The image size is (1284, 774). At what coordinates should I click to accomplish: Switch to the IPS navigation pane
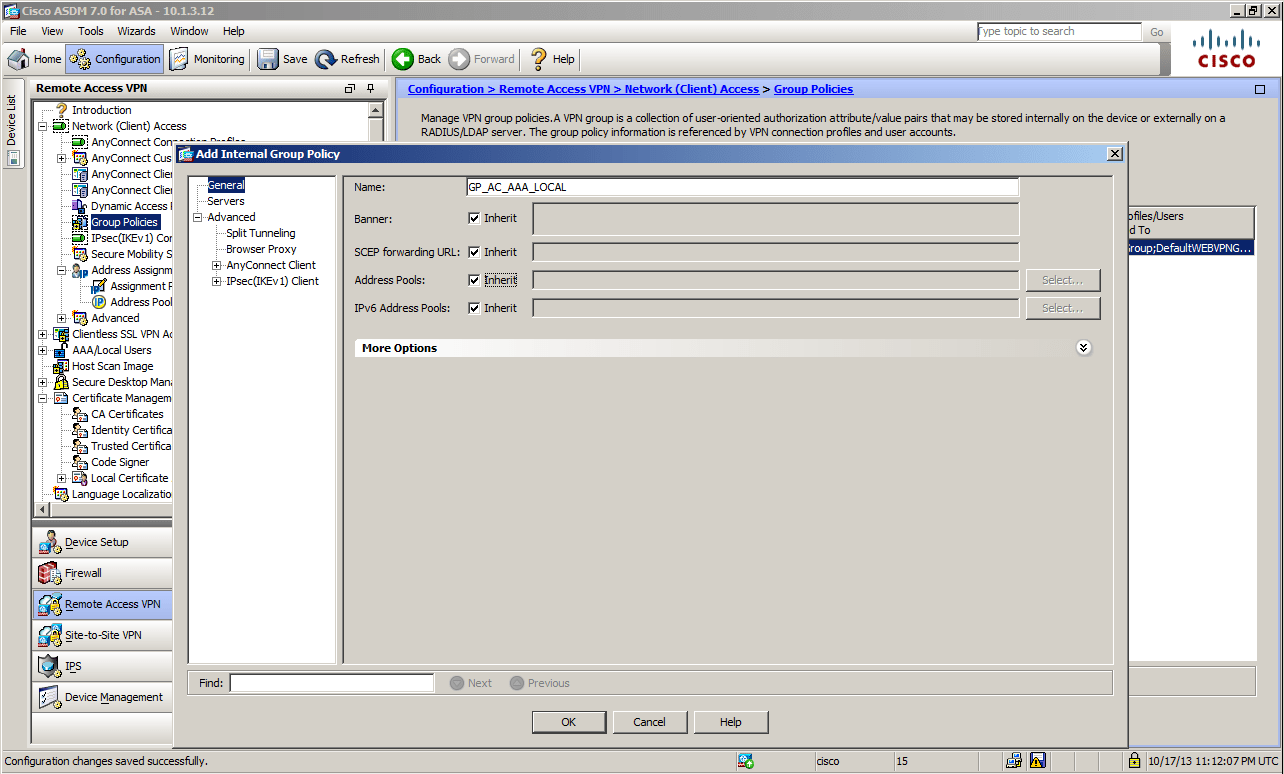pyautogui.click(x=102, y=666)
